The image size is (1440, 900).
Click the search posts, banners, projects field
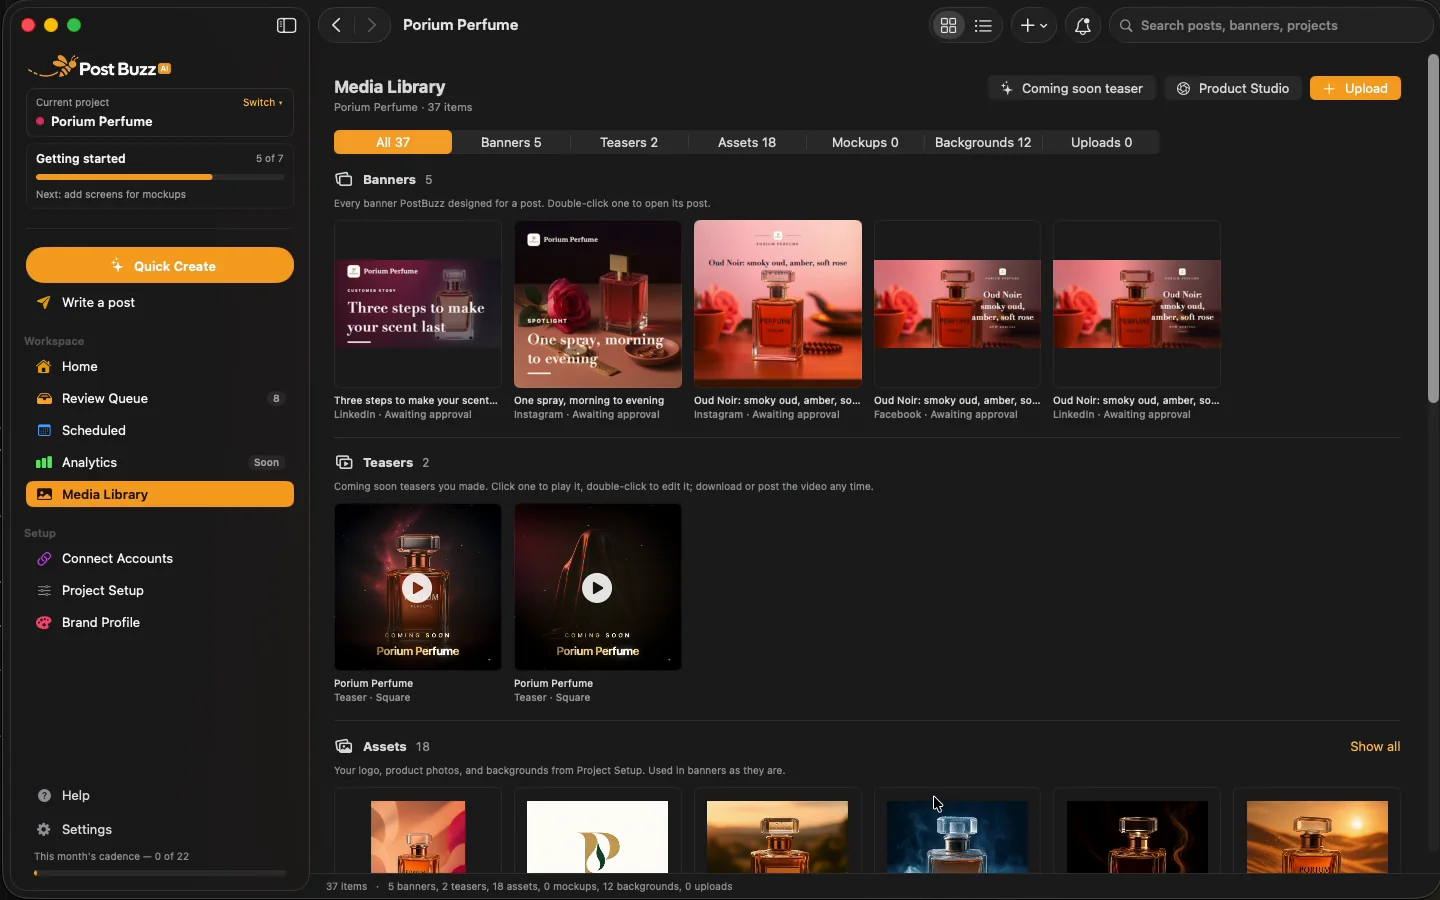coord(1272,26)
